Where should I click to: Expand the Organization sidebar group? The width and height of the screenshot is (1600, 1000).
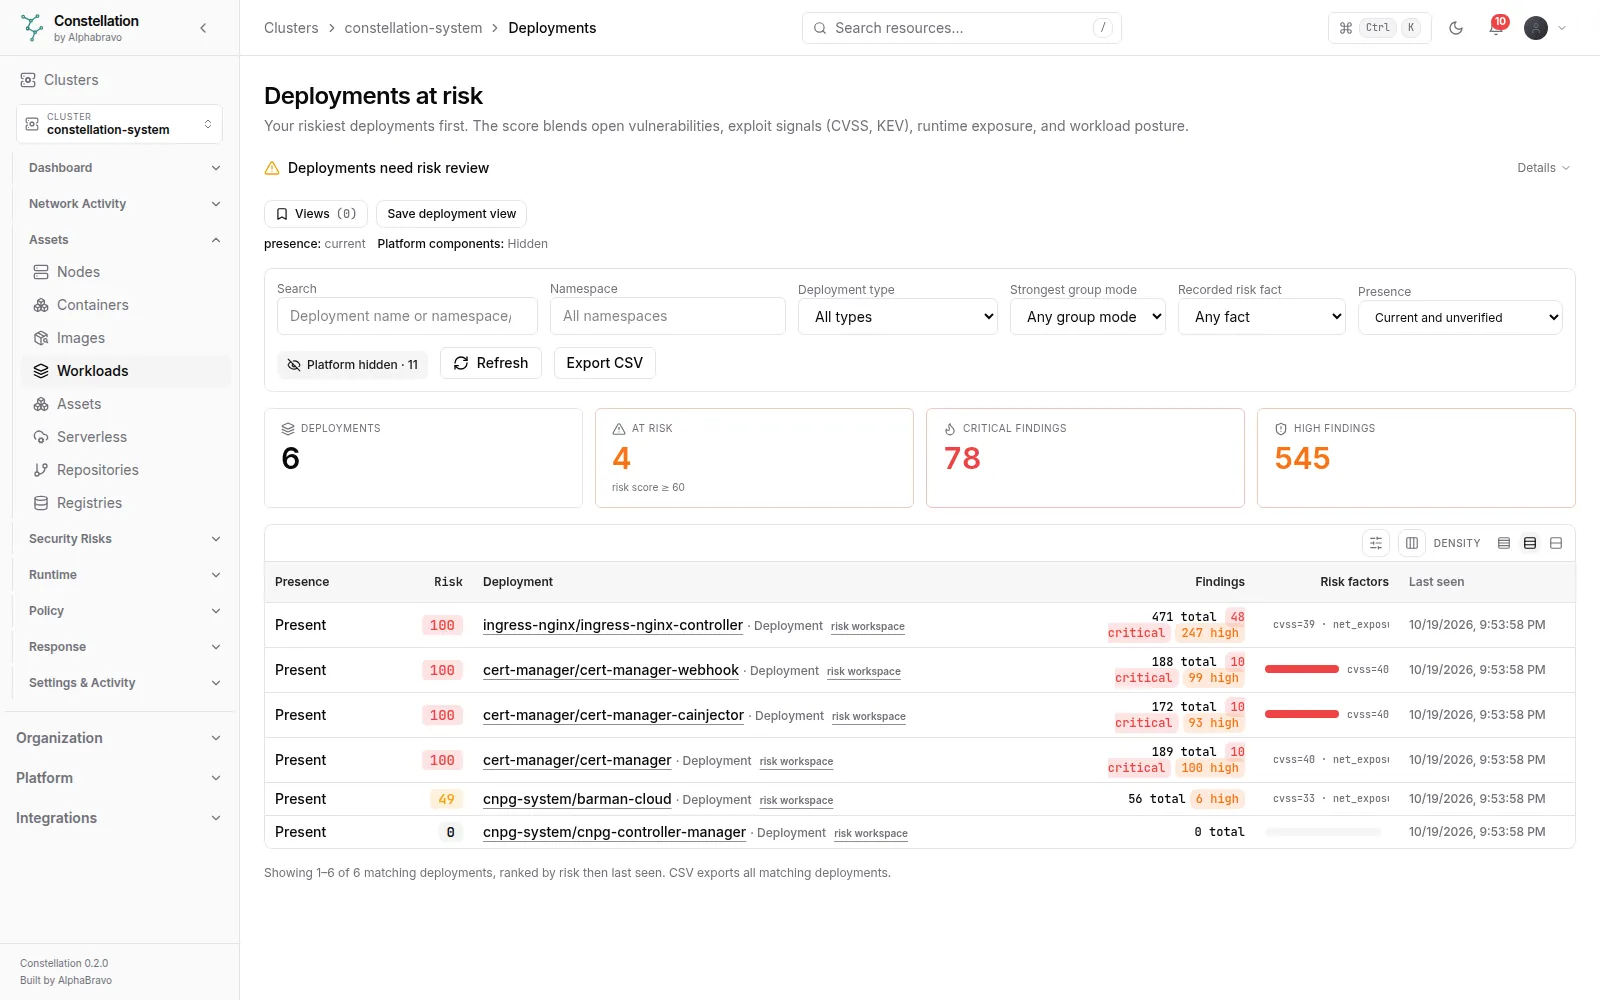[119, 738]
